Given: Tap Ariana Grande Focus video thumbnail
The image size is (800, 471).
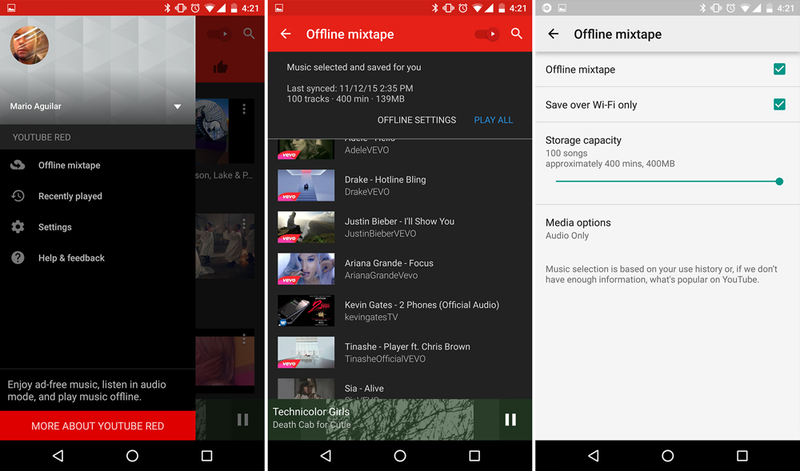Looking at the screenshot, I should pos(306,269).
